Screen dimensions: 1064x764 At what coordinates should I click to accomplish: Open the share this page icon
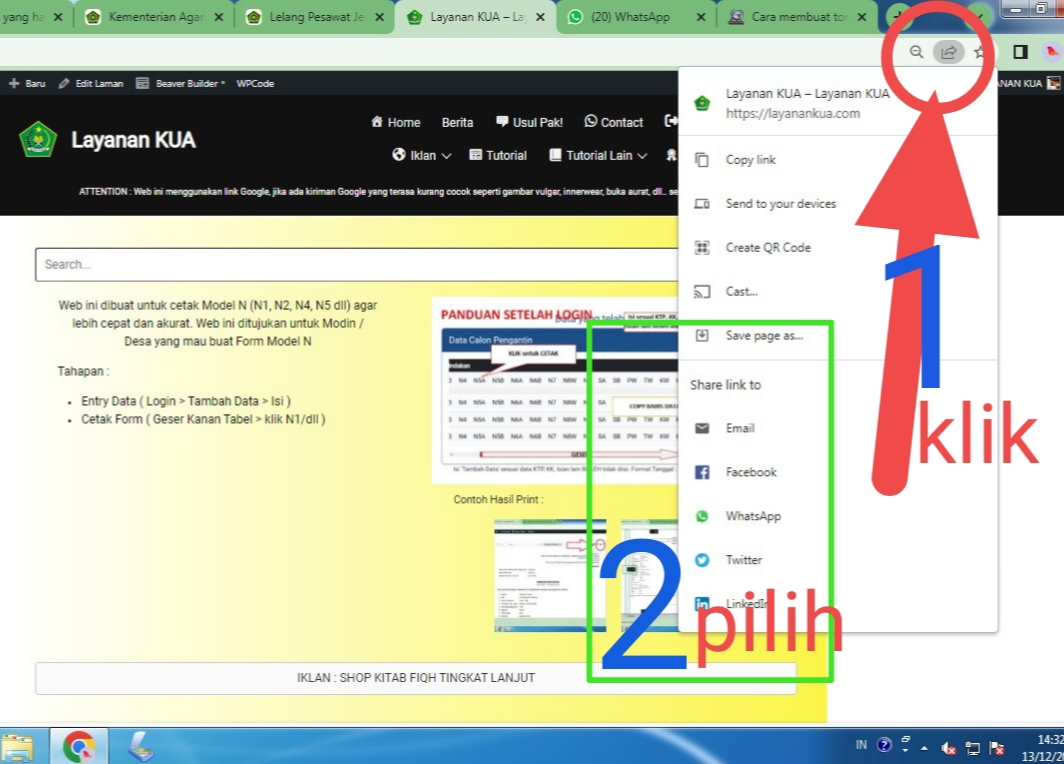tap(948, 52)
